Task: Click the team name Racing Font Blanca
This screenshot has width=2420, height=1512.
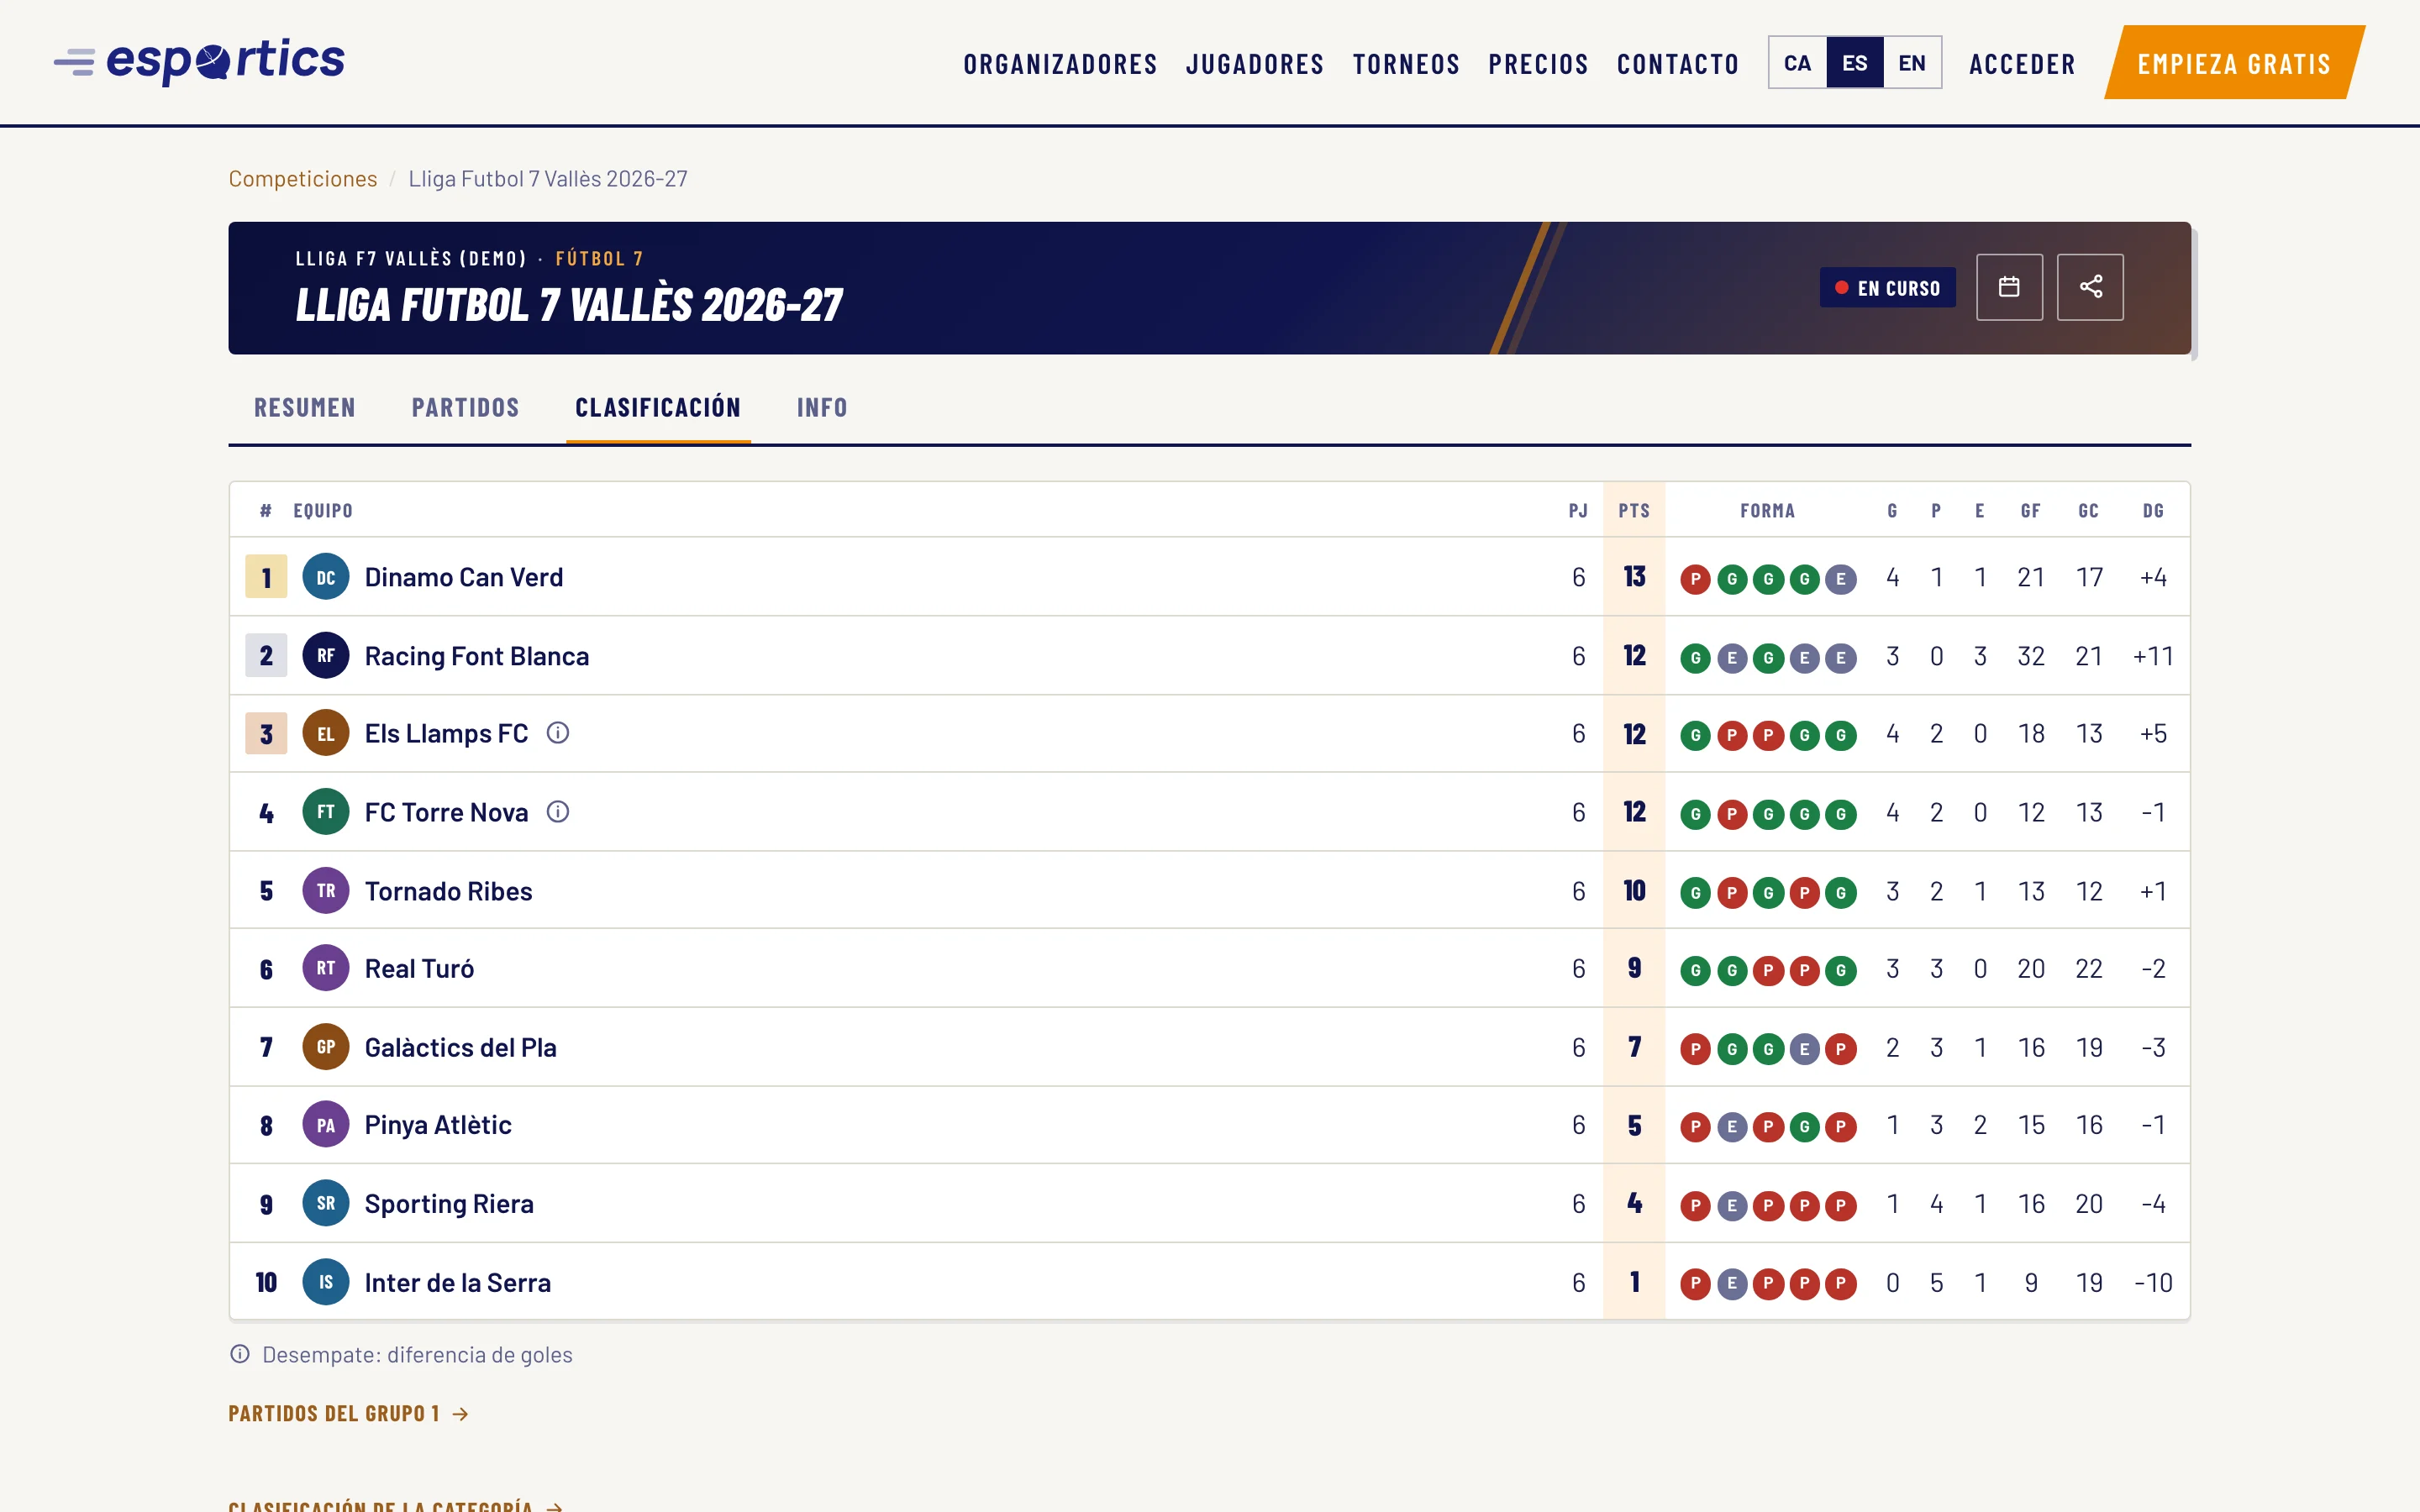Action: coord(477,656)
